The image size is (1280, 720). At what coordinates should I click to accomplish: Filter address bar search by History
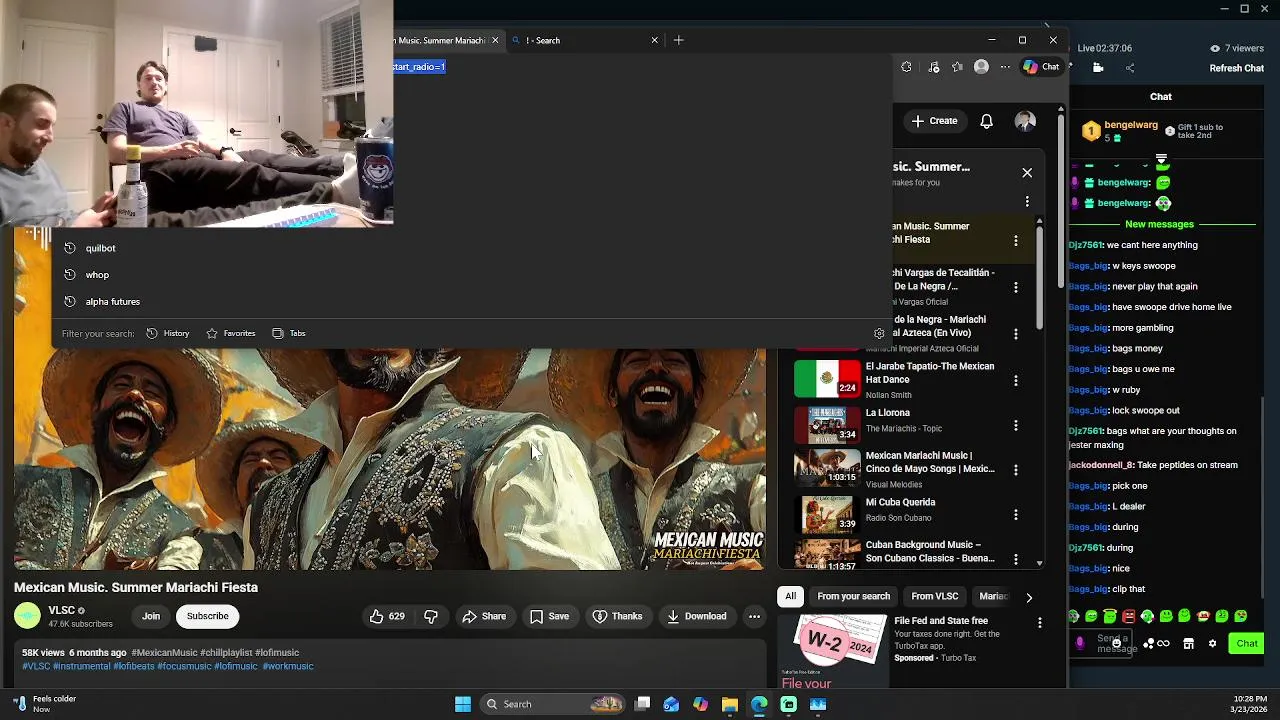tap(168, 333)
